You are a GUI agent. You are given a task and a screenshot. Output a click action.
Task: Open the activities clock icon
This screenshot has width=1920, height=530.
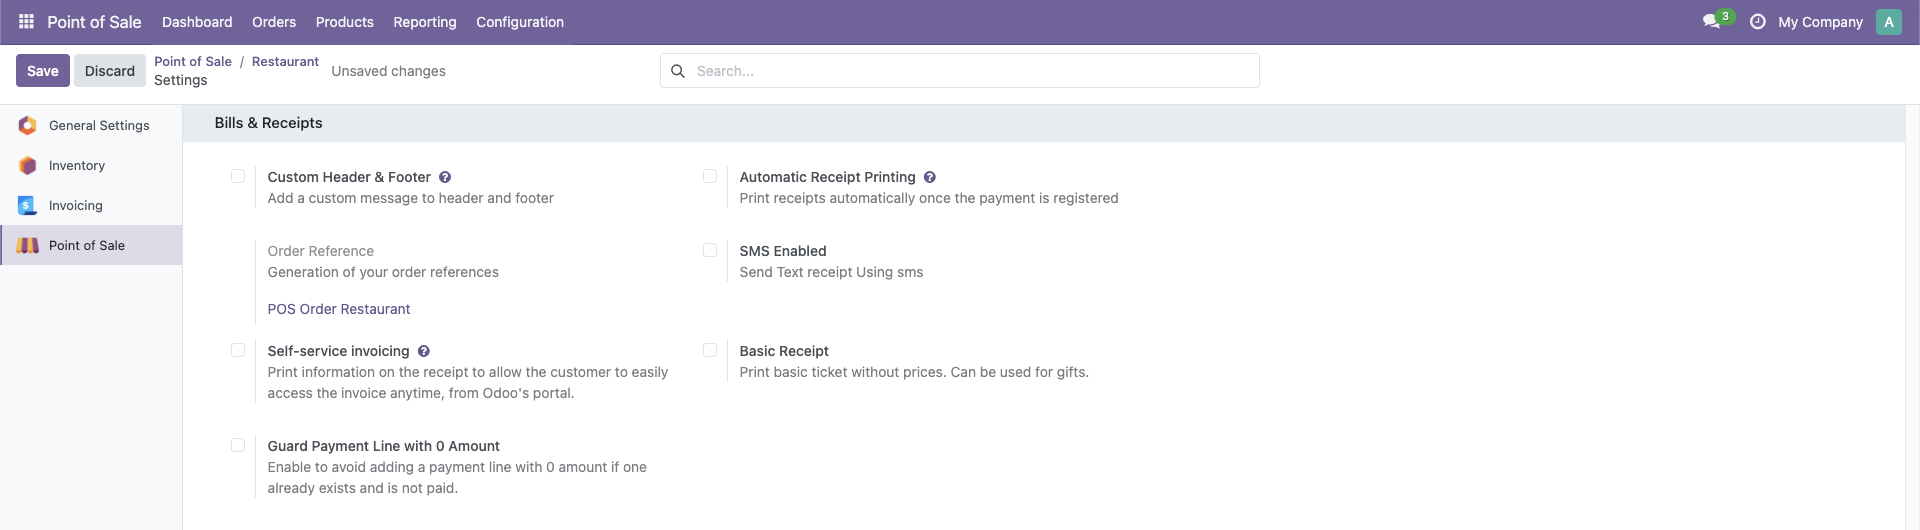point(1757,21)
